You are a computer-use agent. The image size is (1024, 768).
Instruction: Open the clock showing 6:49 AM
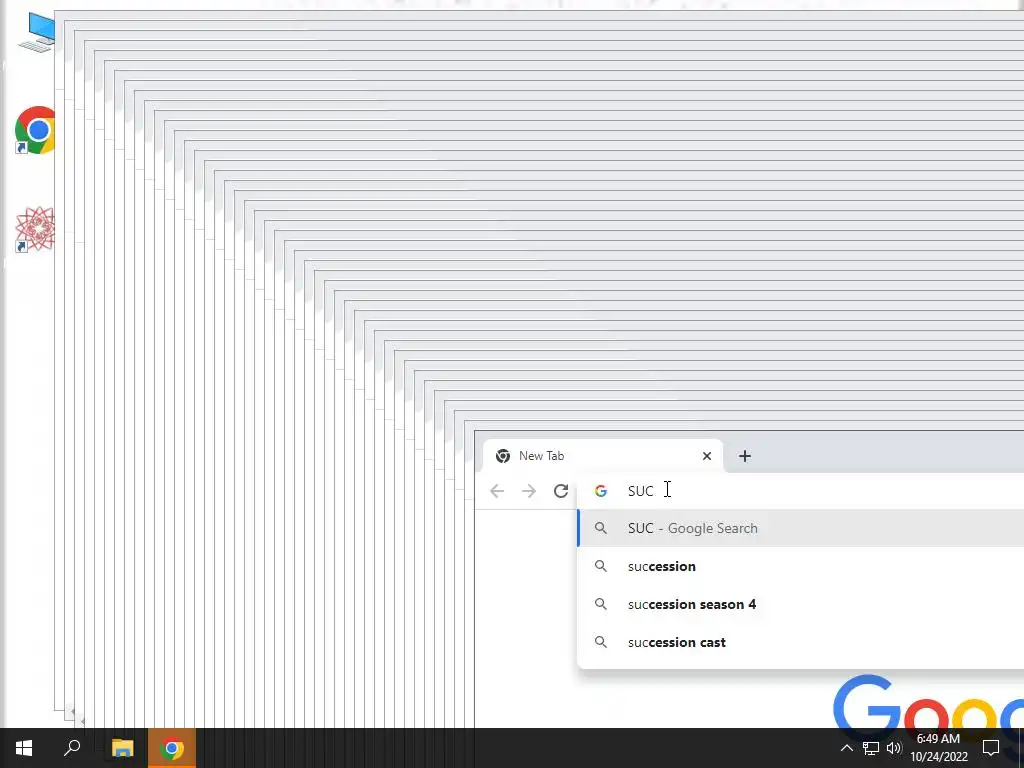(x=938, y=748)
